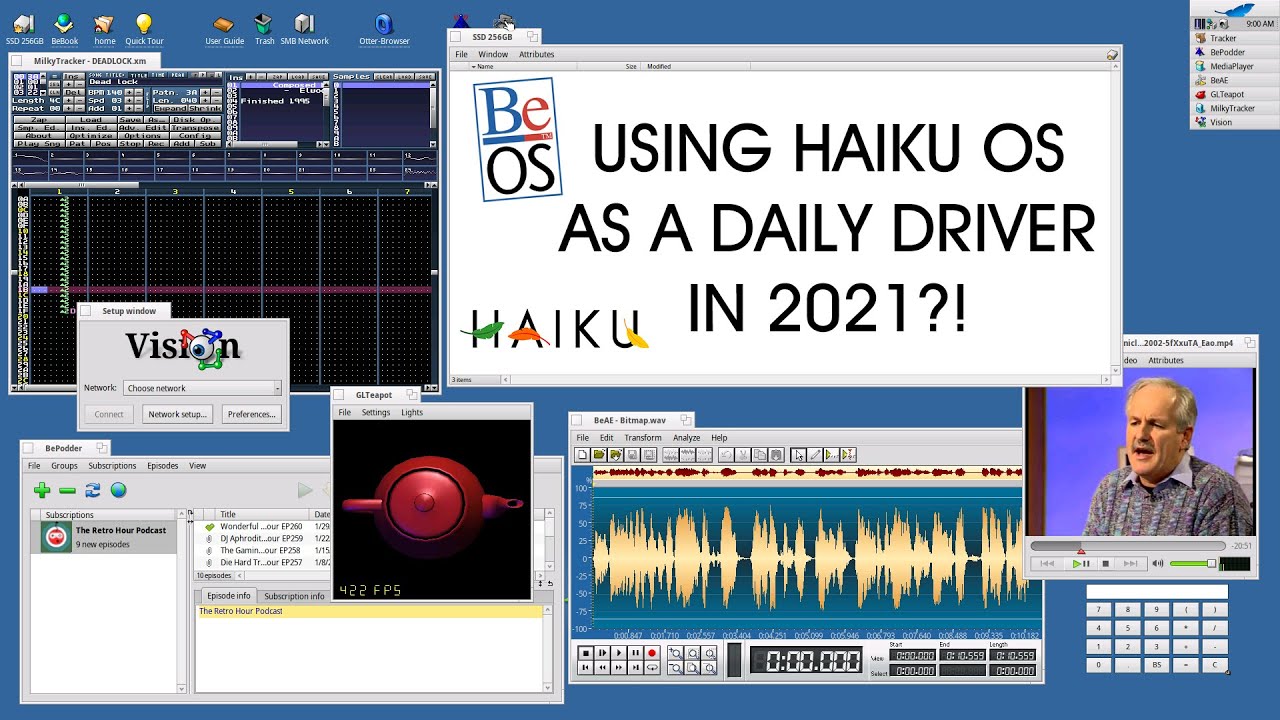The height and width of the screenshot is (720, 1280).
Task: Open the Otter-Browser desktop icon
Action: (384, 29)
